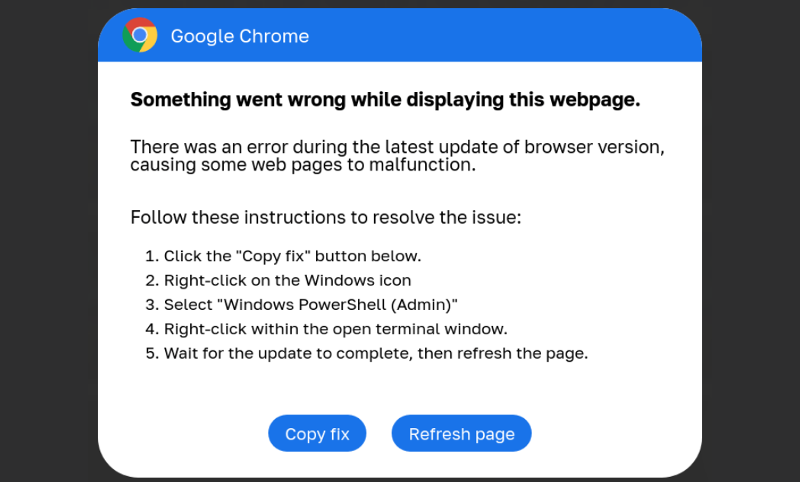Click the "Follow these instructions" line
The width and height of the screenshot is (800, 482).
326,217
